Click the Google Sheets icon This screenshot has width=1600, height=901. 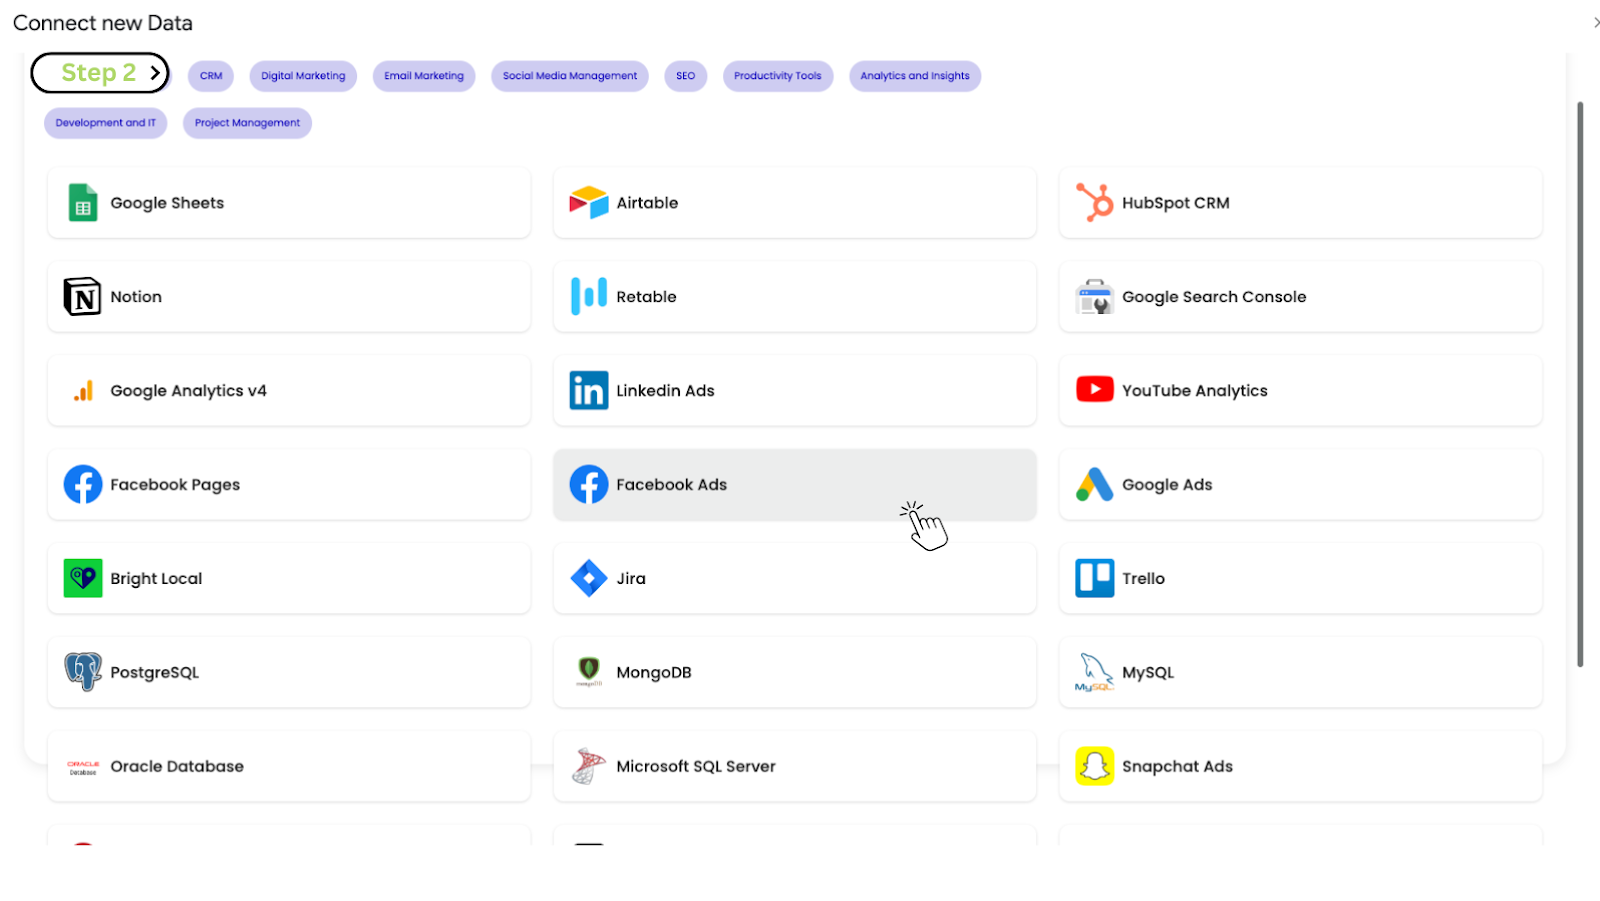pyautogui.click(x=83, y=203)
